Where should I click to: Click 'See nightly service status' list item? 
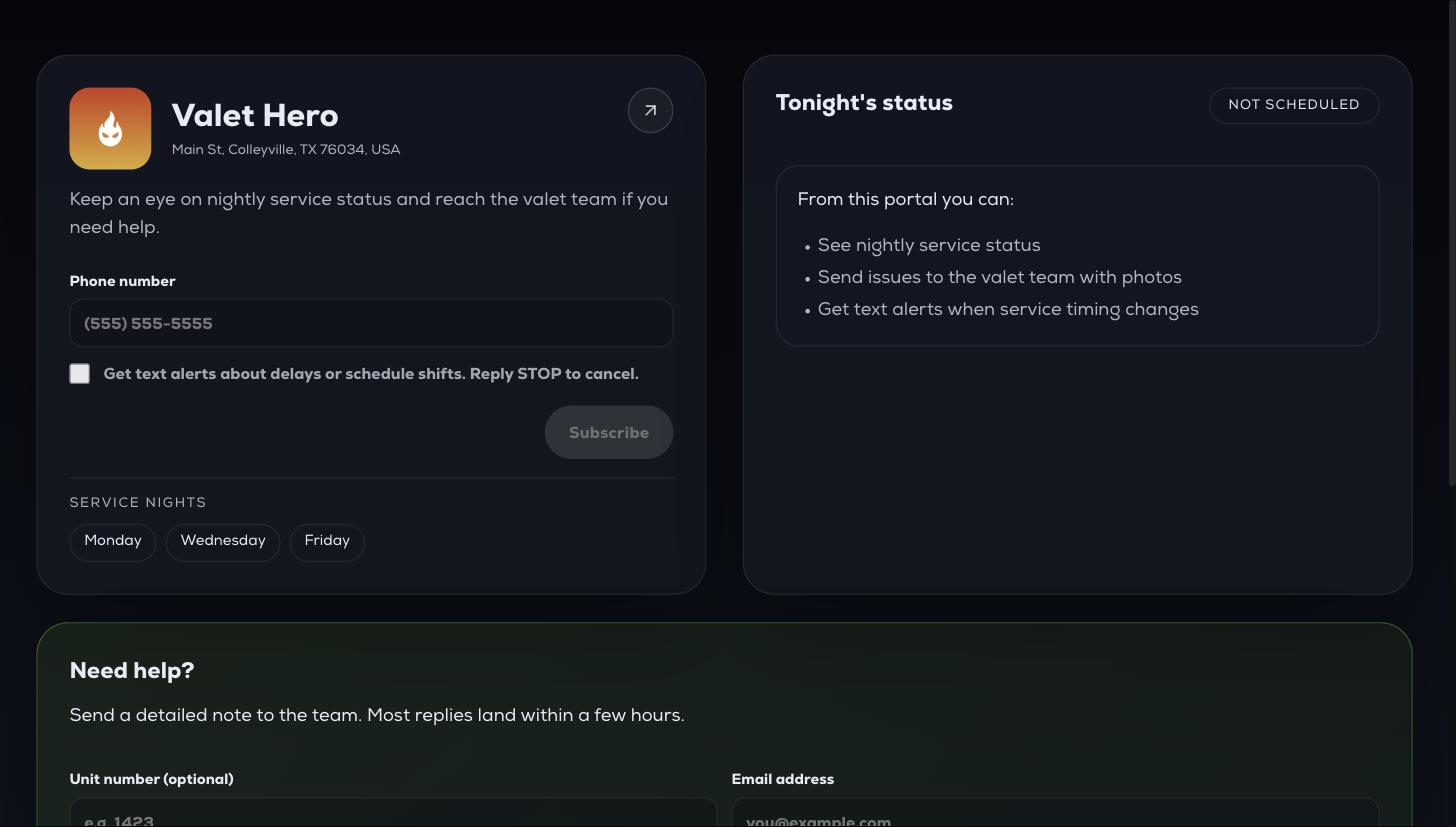[x=929, y=246]
